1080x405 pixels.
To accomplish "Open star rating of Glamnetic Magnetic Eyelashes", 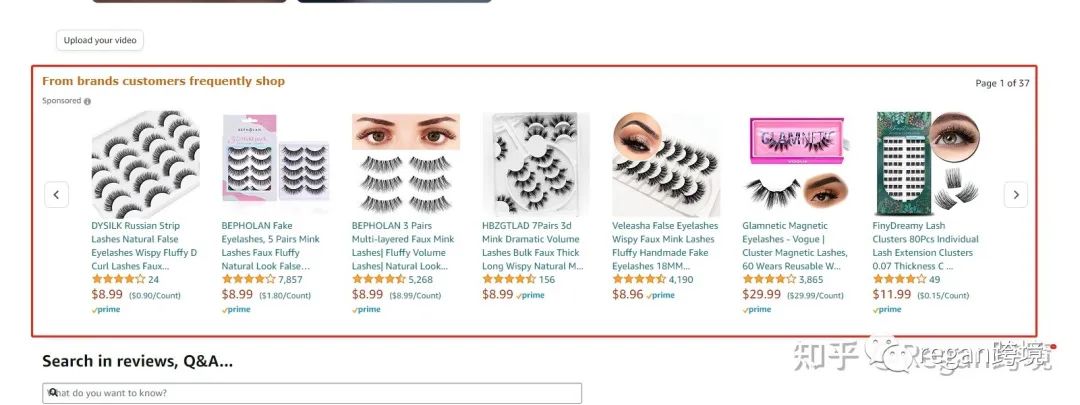I will [x=769, y=280].
